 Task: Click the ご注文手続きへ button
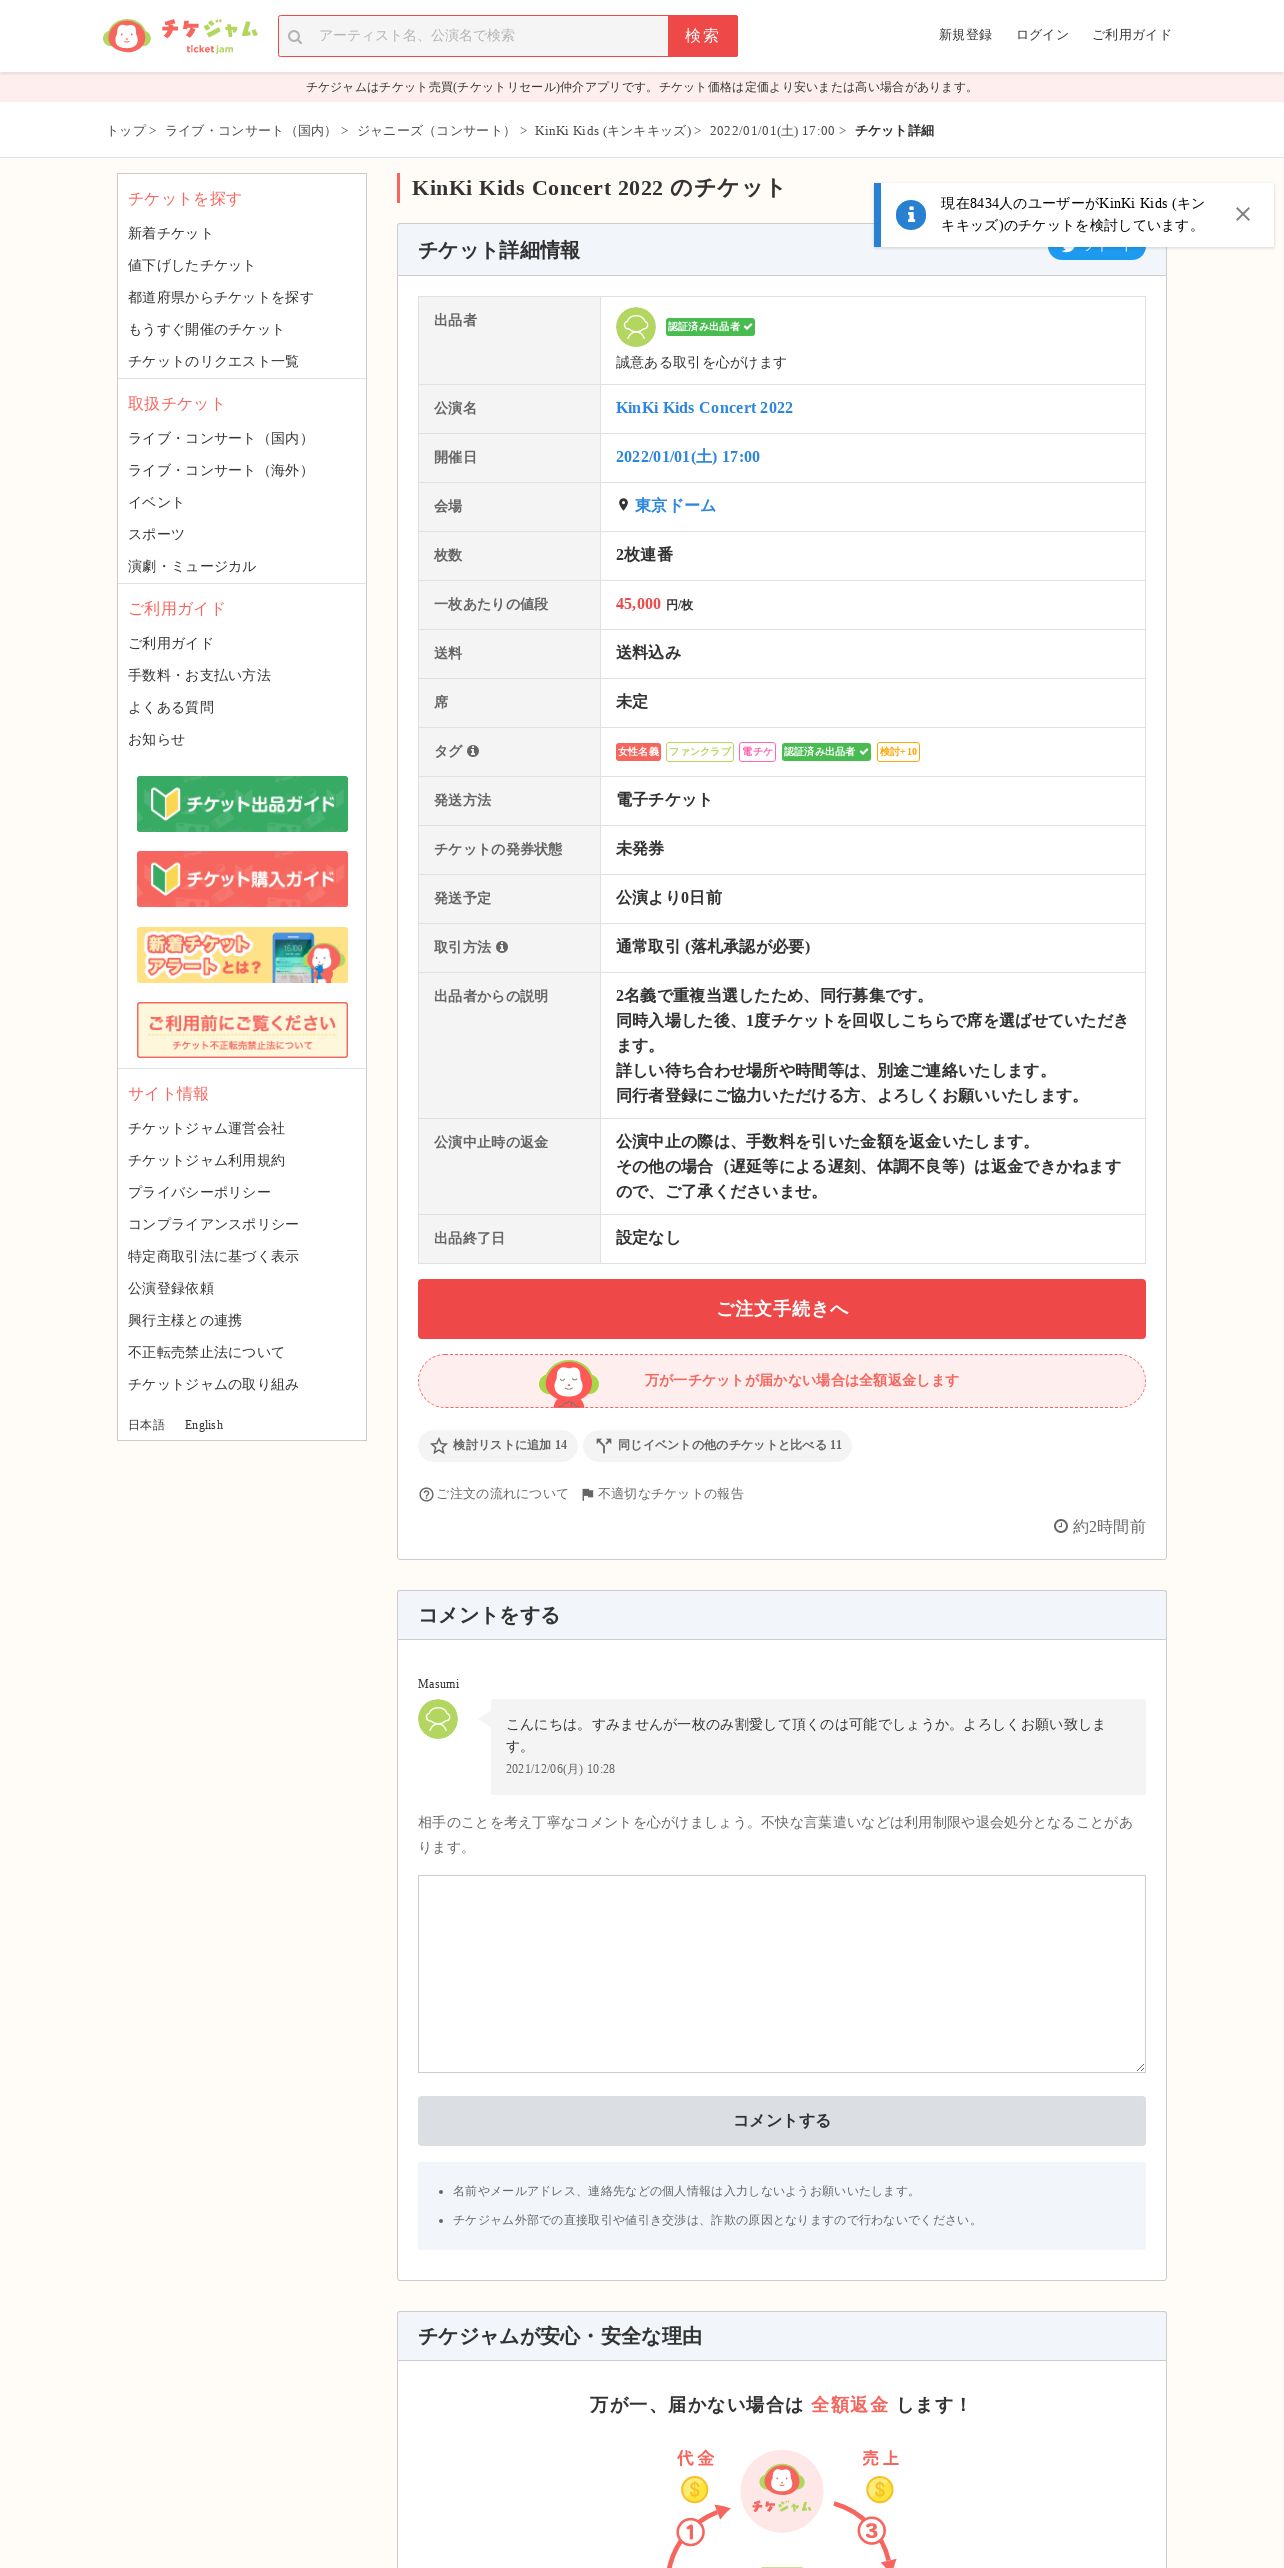tap(782, 1309)
